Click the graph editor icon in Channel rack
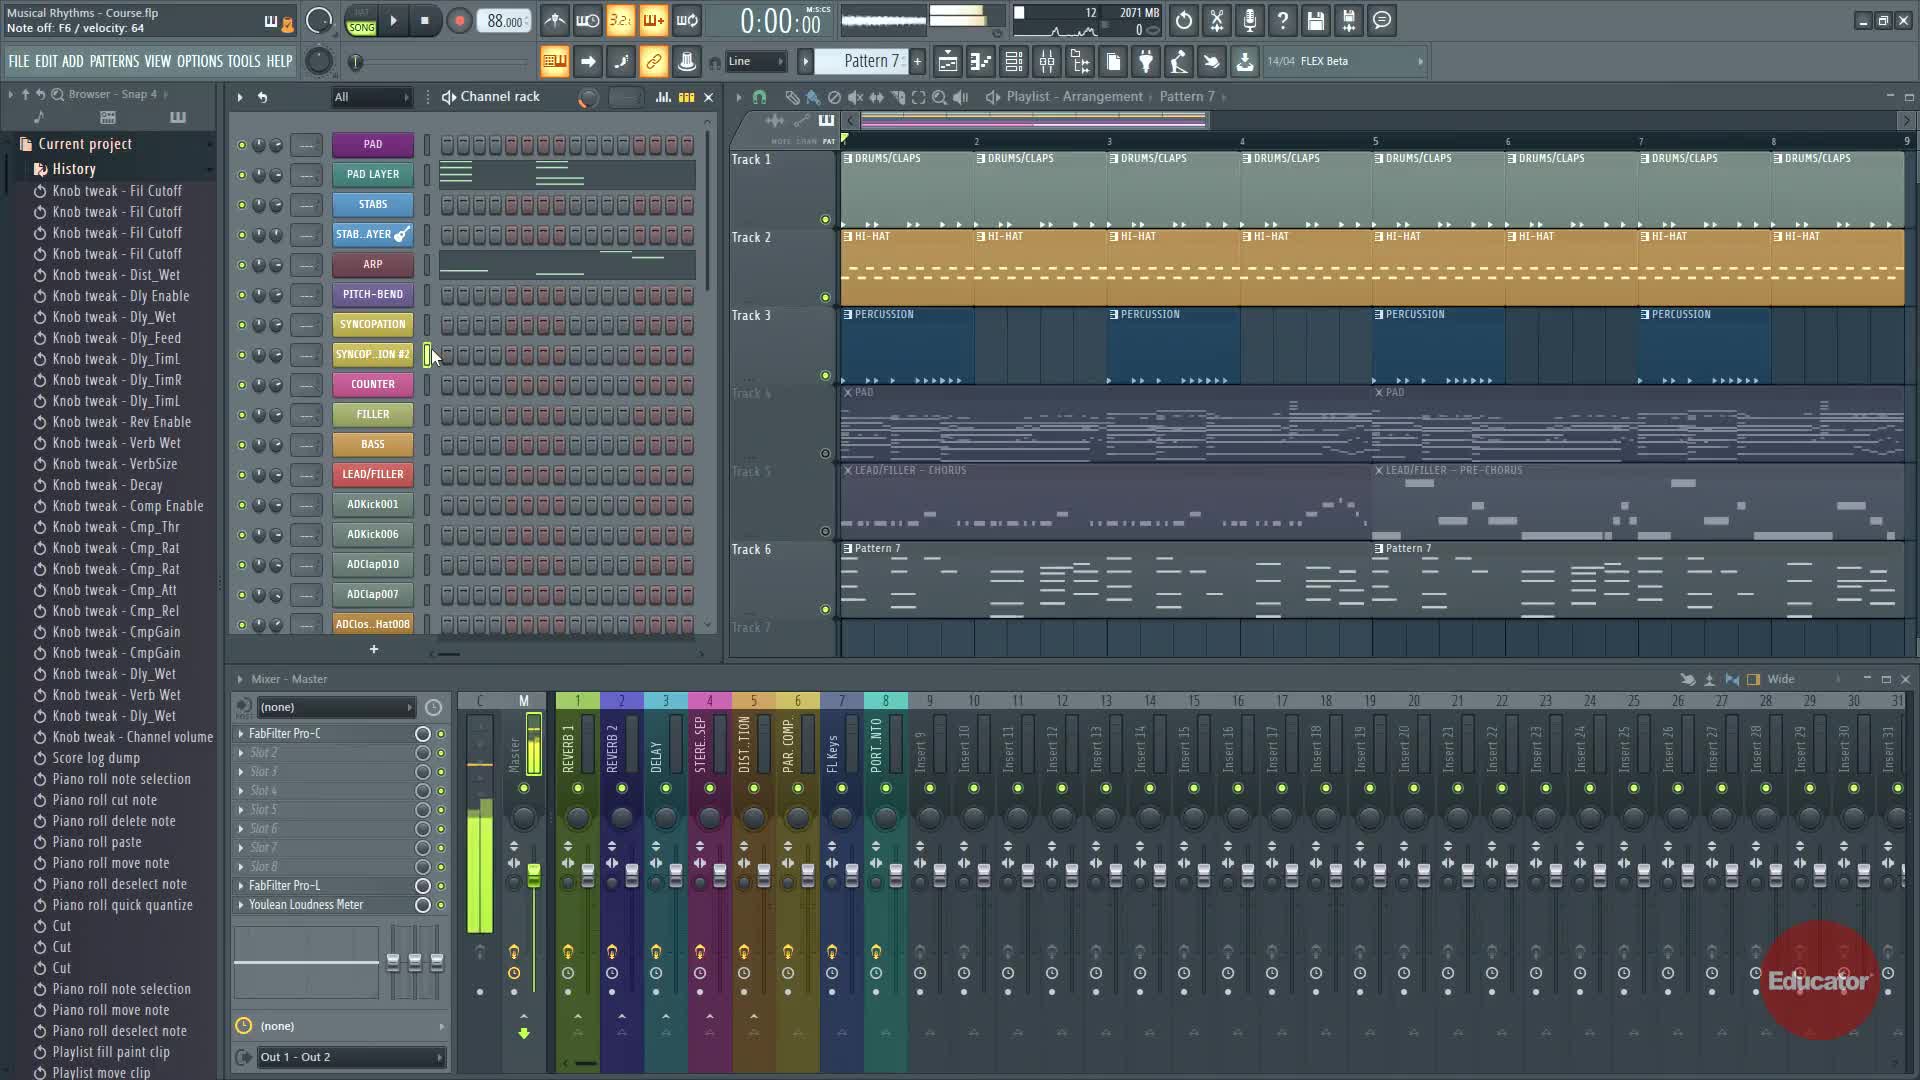This screenshot has height=1080, width=1920. (x=663, y=97)
